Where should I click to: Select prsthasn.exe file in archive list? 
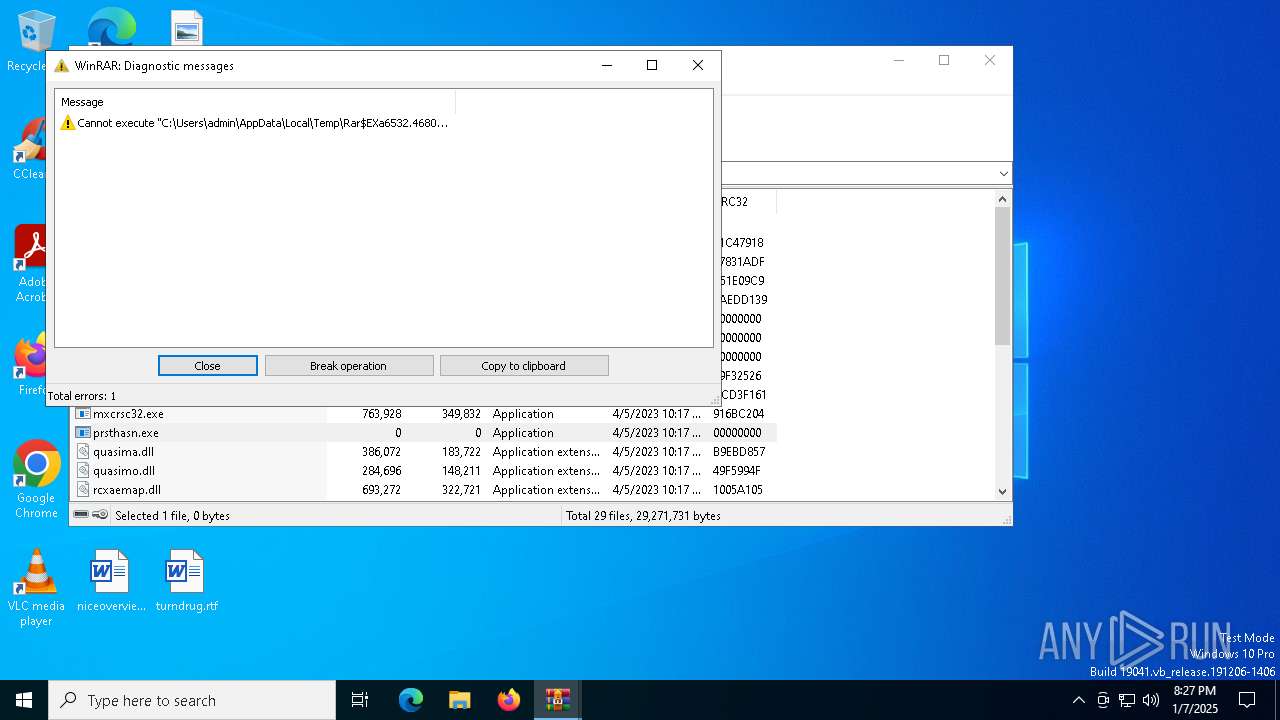click(425, 433)
